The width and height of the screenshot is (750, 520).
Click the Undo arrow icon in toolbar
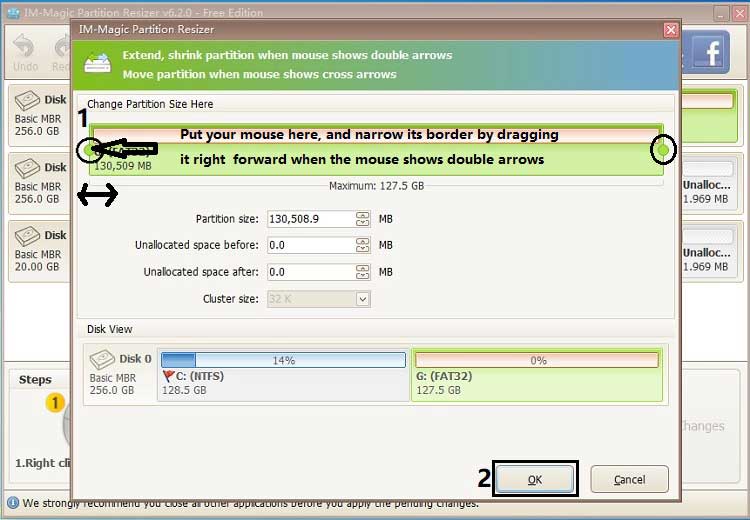(x=25, y=47)
